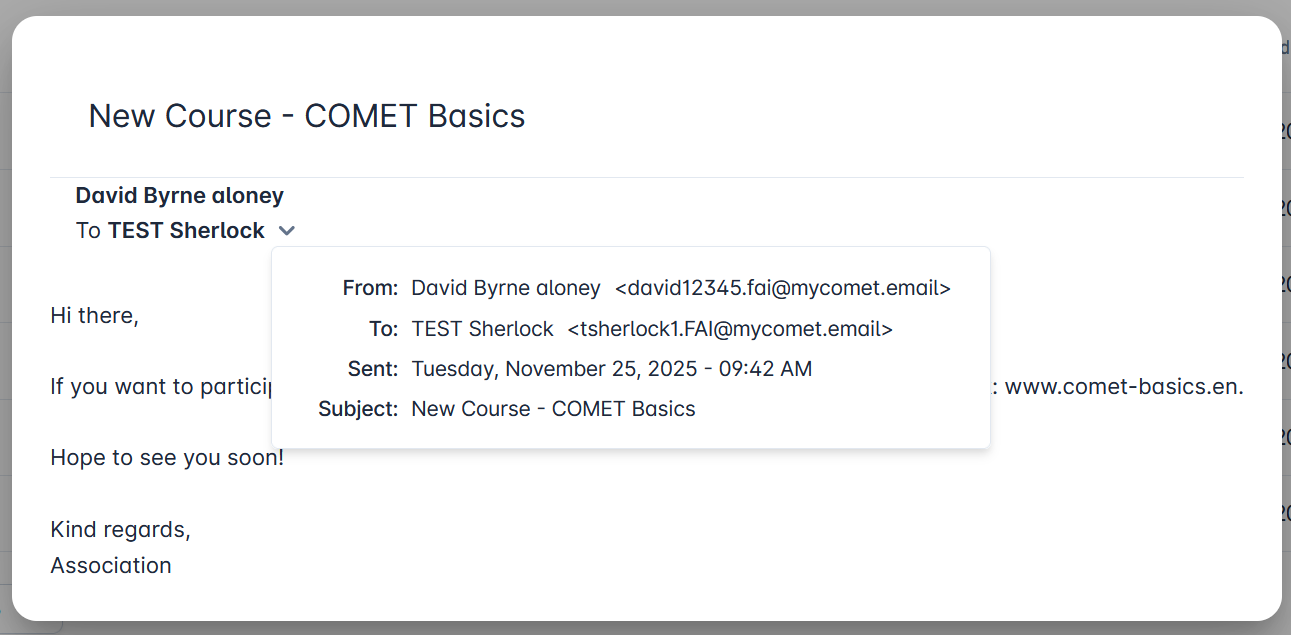Image resolution: width=1291 pixels, height=635 pixels.
Task: Click the 'Sent:' label in details popup
Action: 373,369
